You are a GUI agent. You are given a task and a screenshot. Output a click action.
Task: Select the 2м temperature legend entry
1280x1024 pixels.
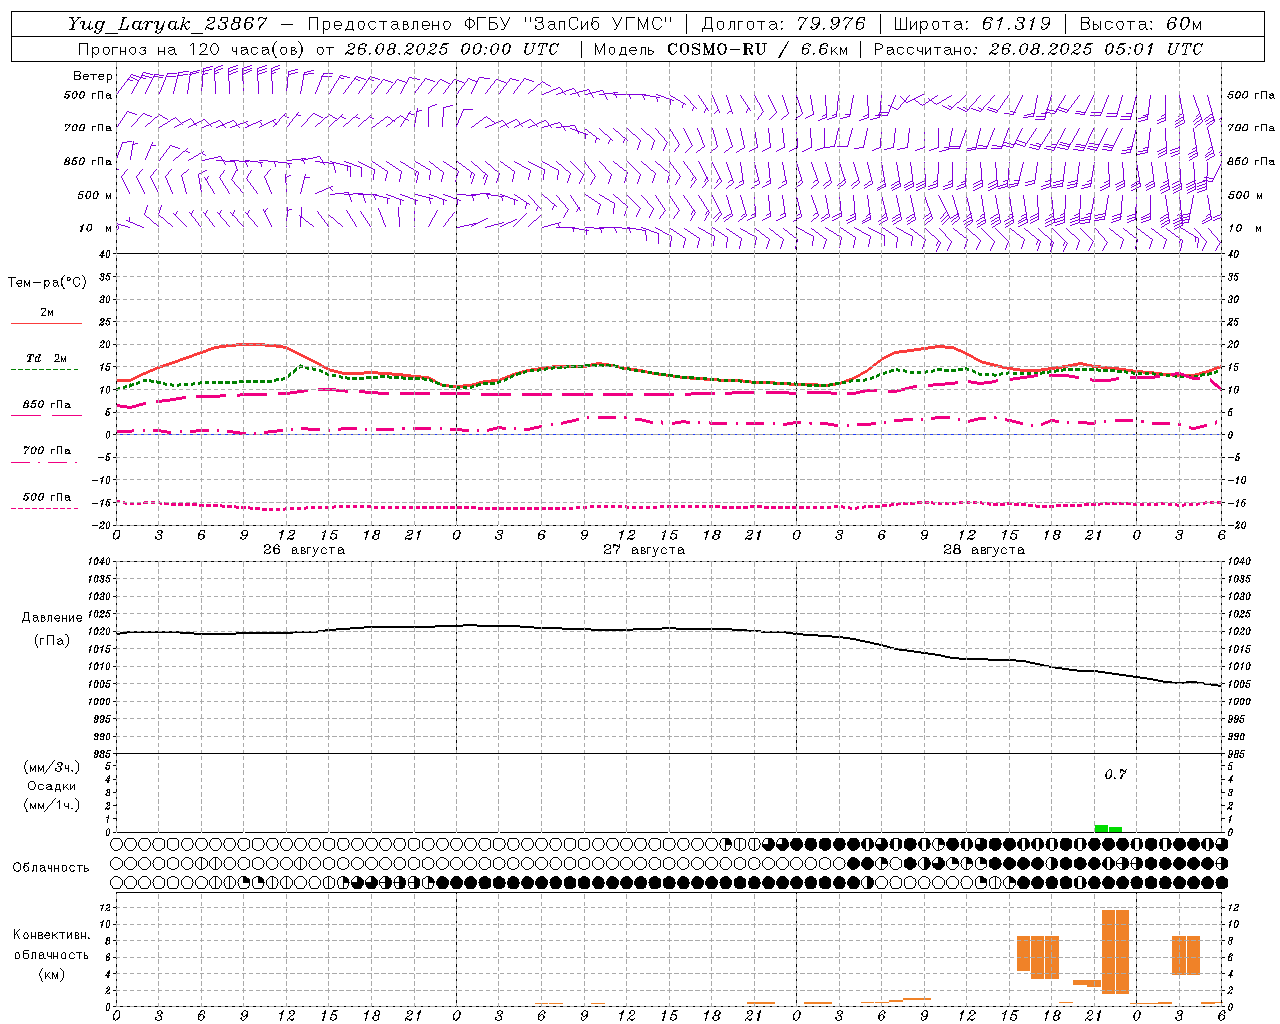click(47, 313)
